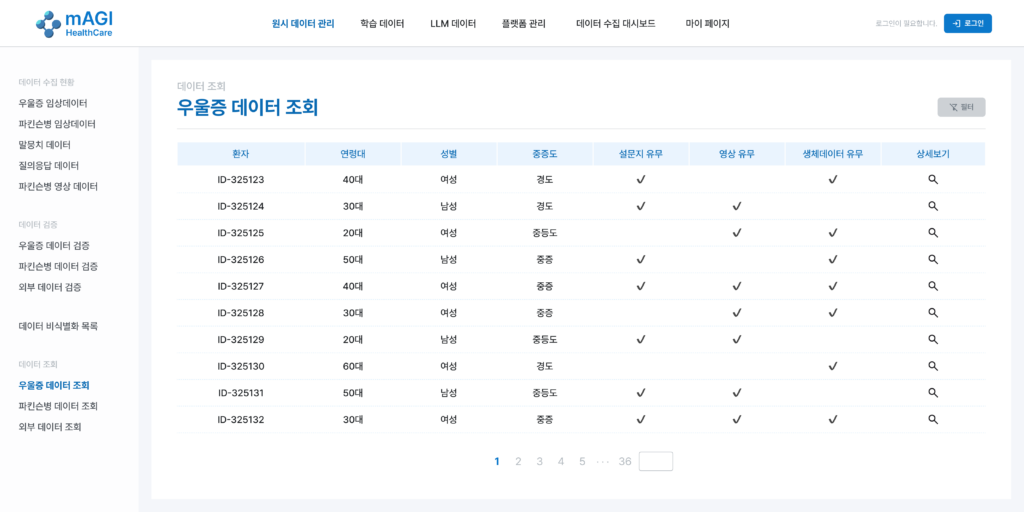The height and width of the screenshot is (512, 1024).
Task: Click biodata checkmark for ID-325125
Action: [832, 233]
